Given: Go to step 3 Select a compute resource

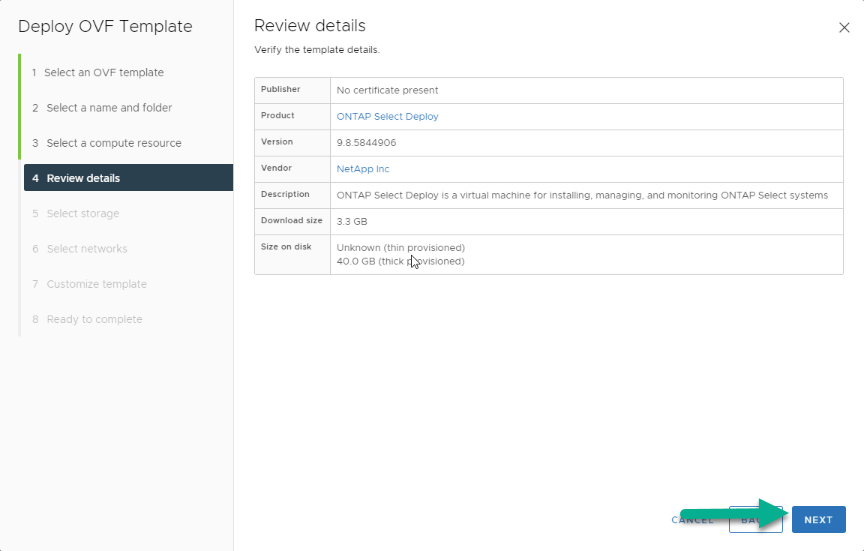Looking at the screenshot, I should point(106,143).
